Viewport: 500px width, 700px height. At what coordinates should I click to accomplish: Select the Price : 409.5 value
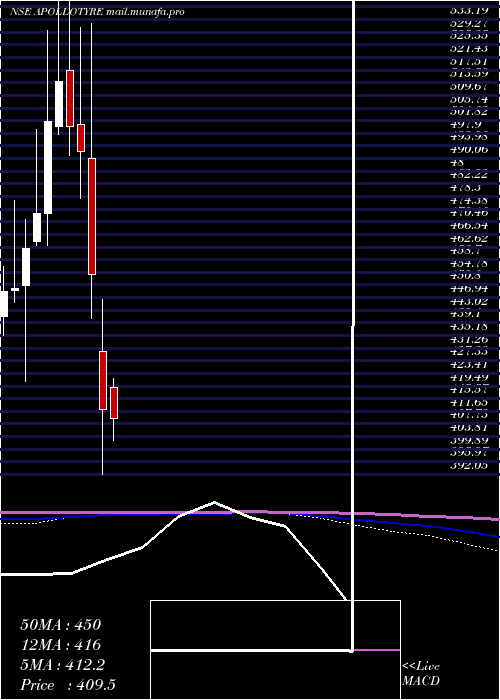coord(68,684)
